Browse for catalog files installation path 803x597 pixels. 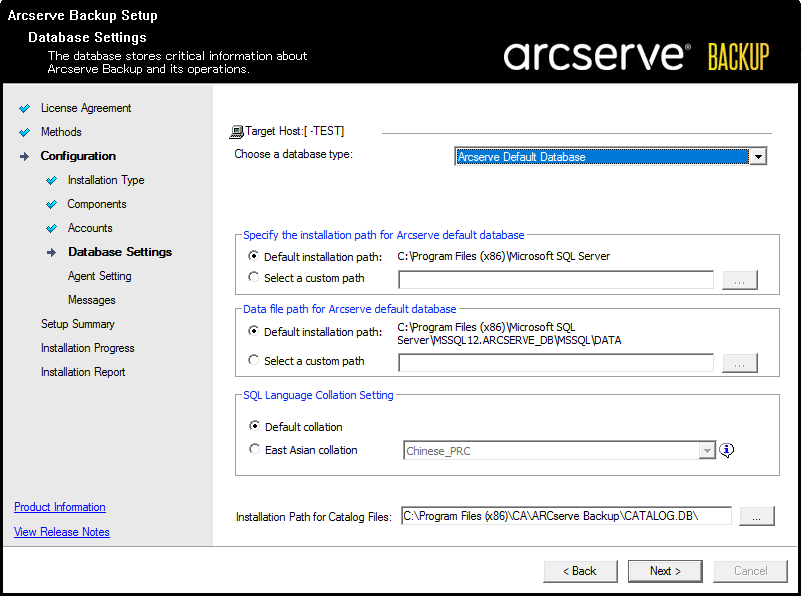pos(756,516)
